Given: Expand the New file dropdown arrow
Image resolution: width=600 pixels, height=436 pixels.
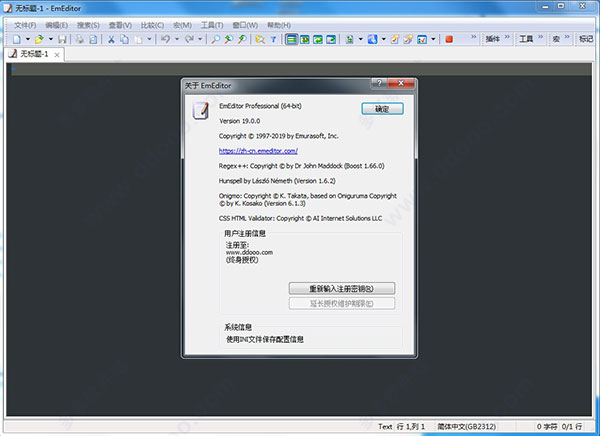Looking at the screenshot, I should (x=28, y=39).
